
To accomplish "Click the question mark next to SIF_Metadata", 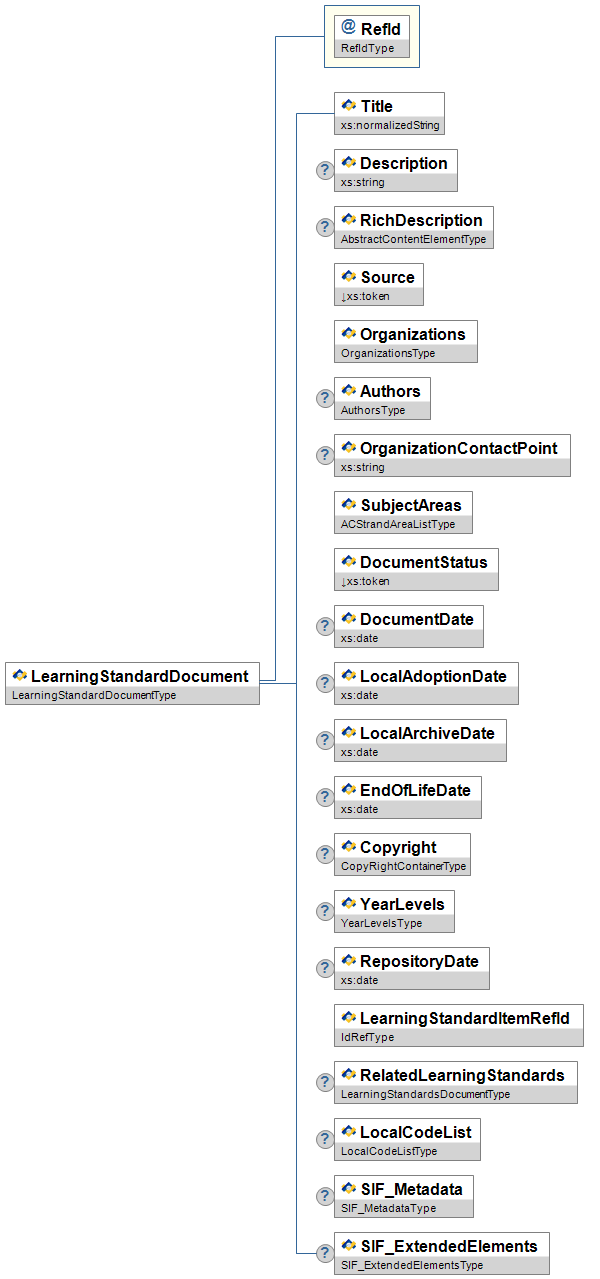I will click(x=324, y=1196).
